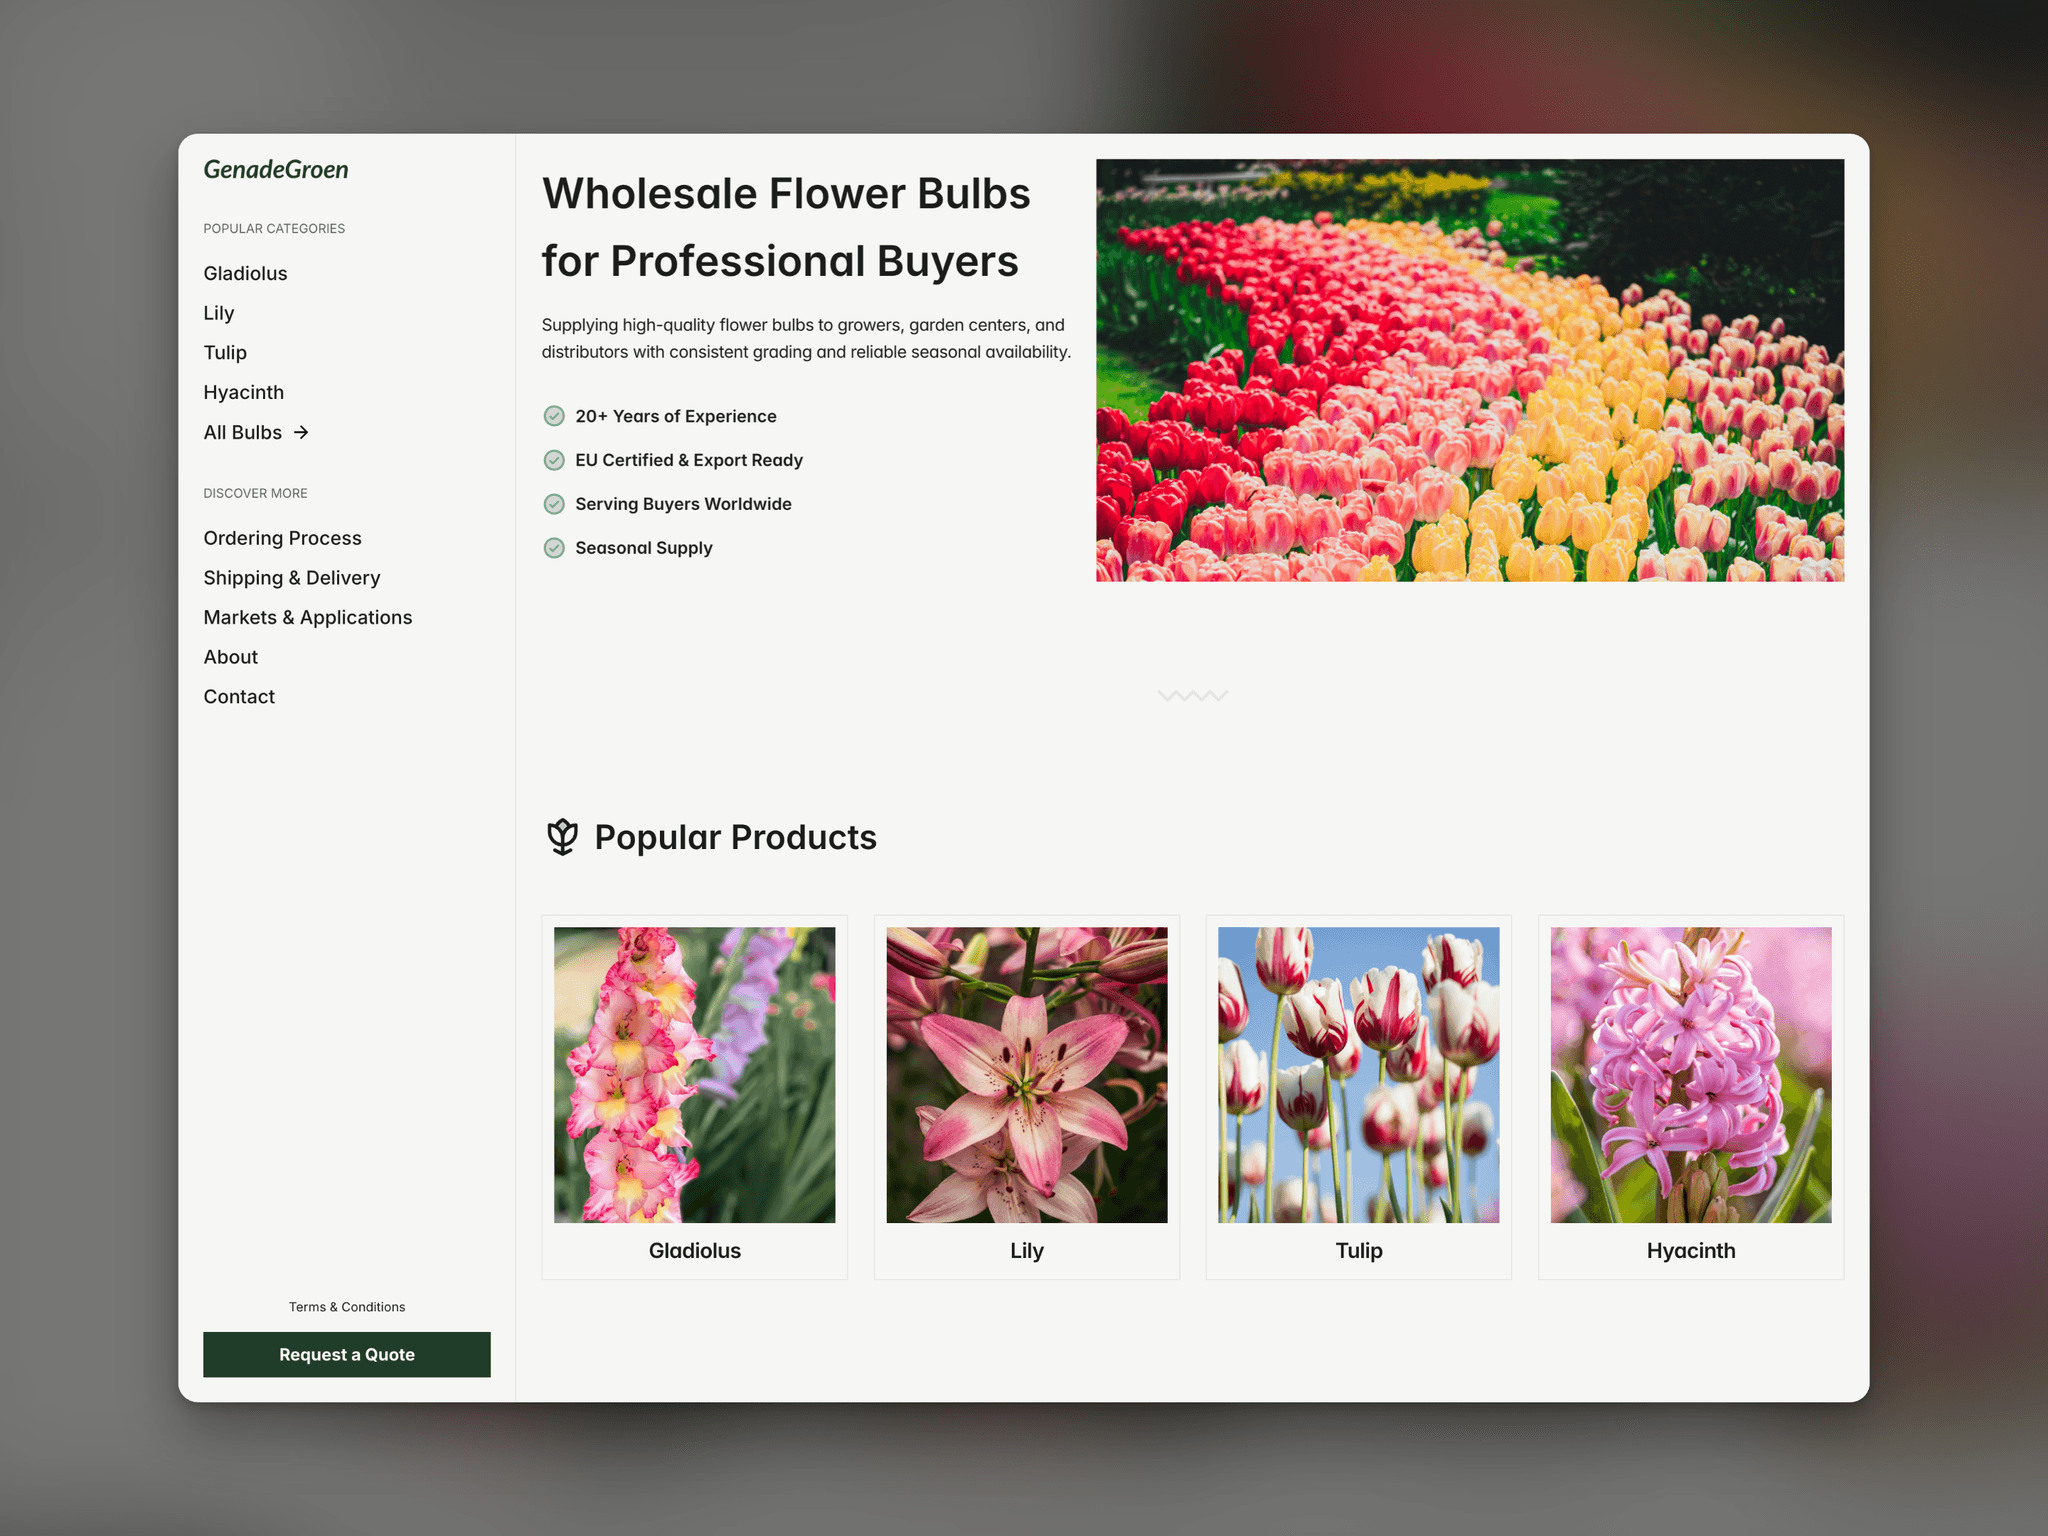Open the Terms & Conditions link
The width and height of the screenshot is (2048, 1536).
coord(347,1307)
